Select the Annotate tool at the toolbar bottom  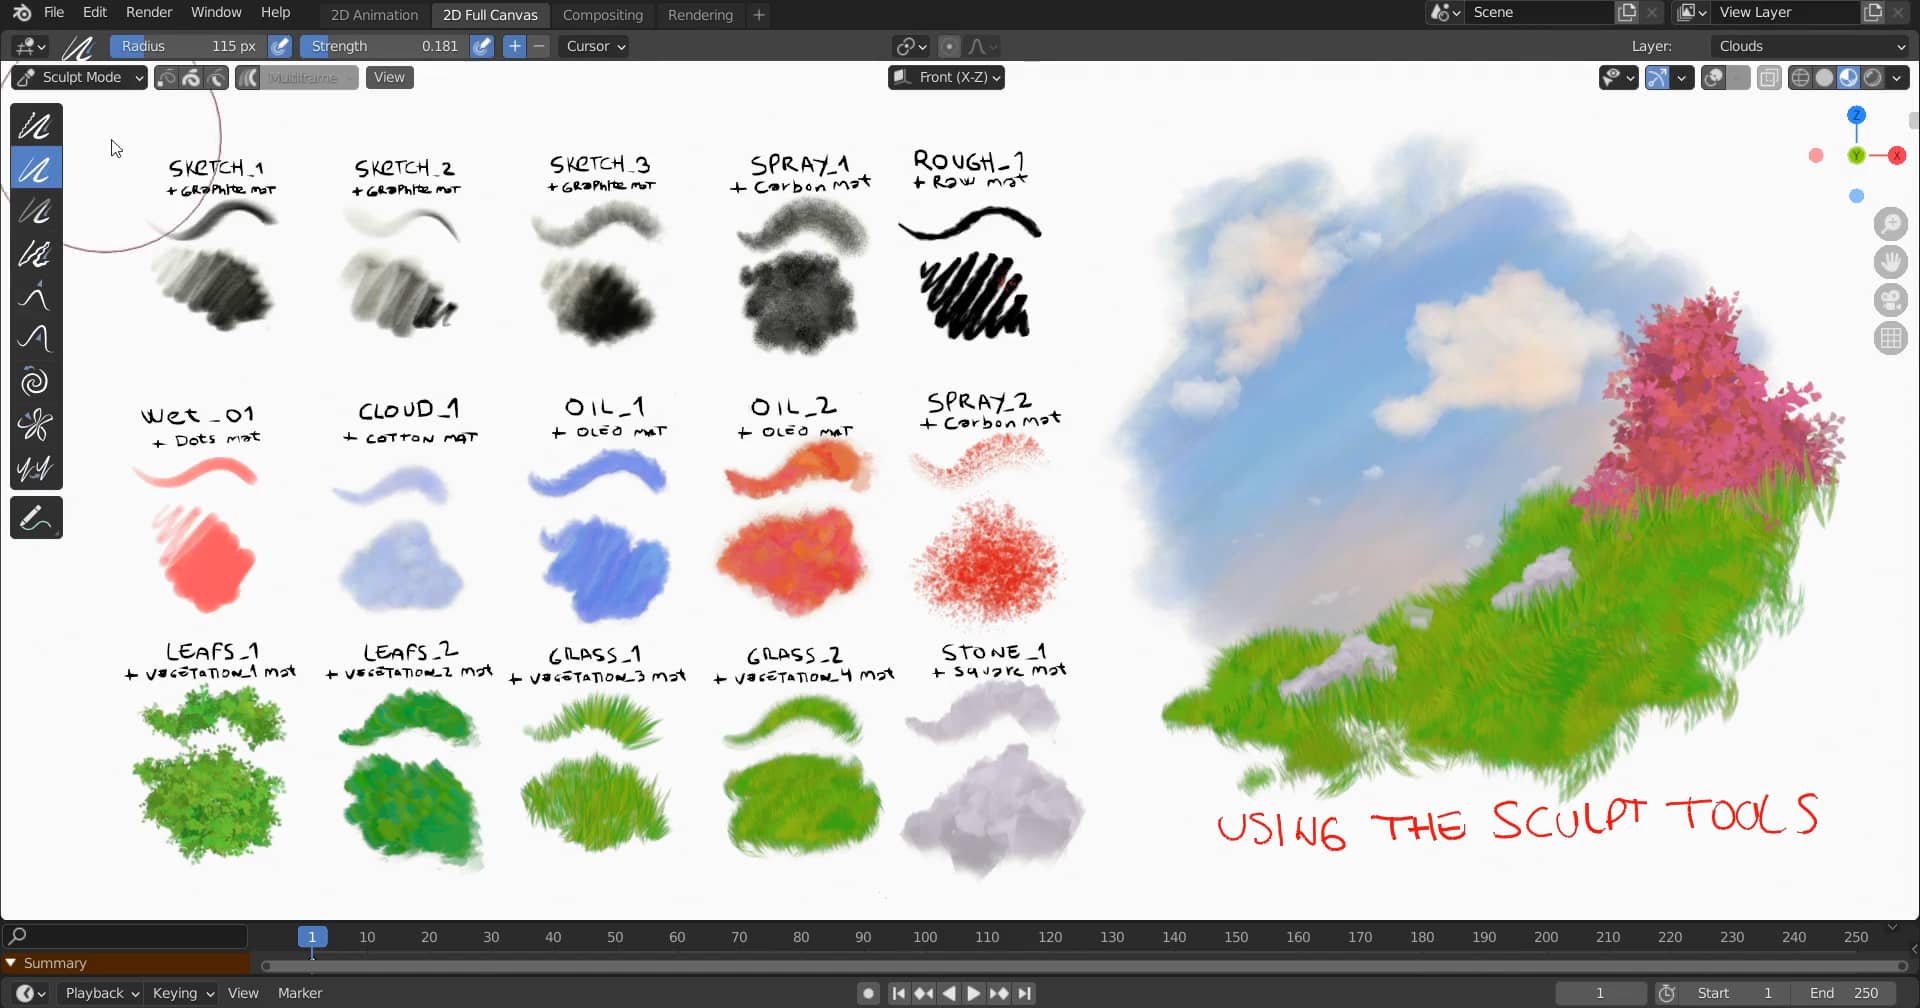point(35,517)
